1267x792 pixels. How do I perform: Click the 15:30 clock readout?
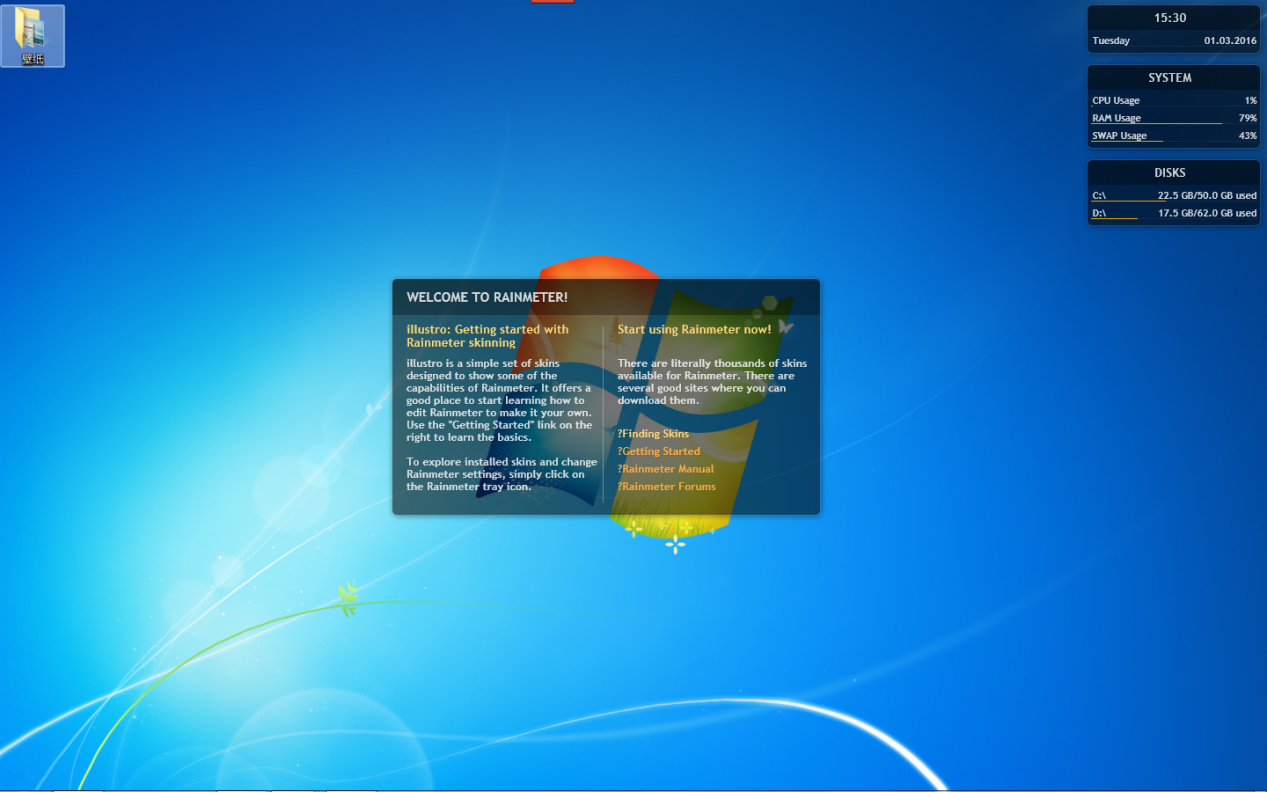(x=1170, y=18)
